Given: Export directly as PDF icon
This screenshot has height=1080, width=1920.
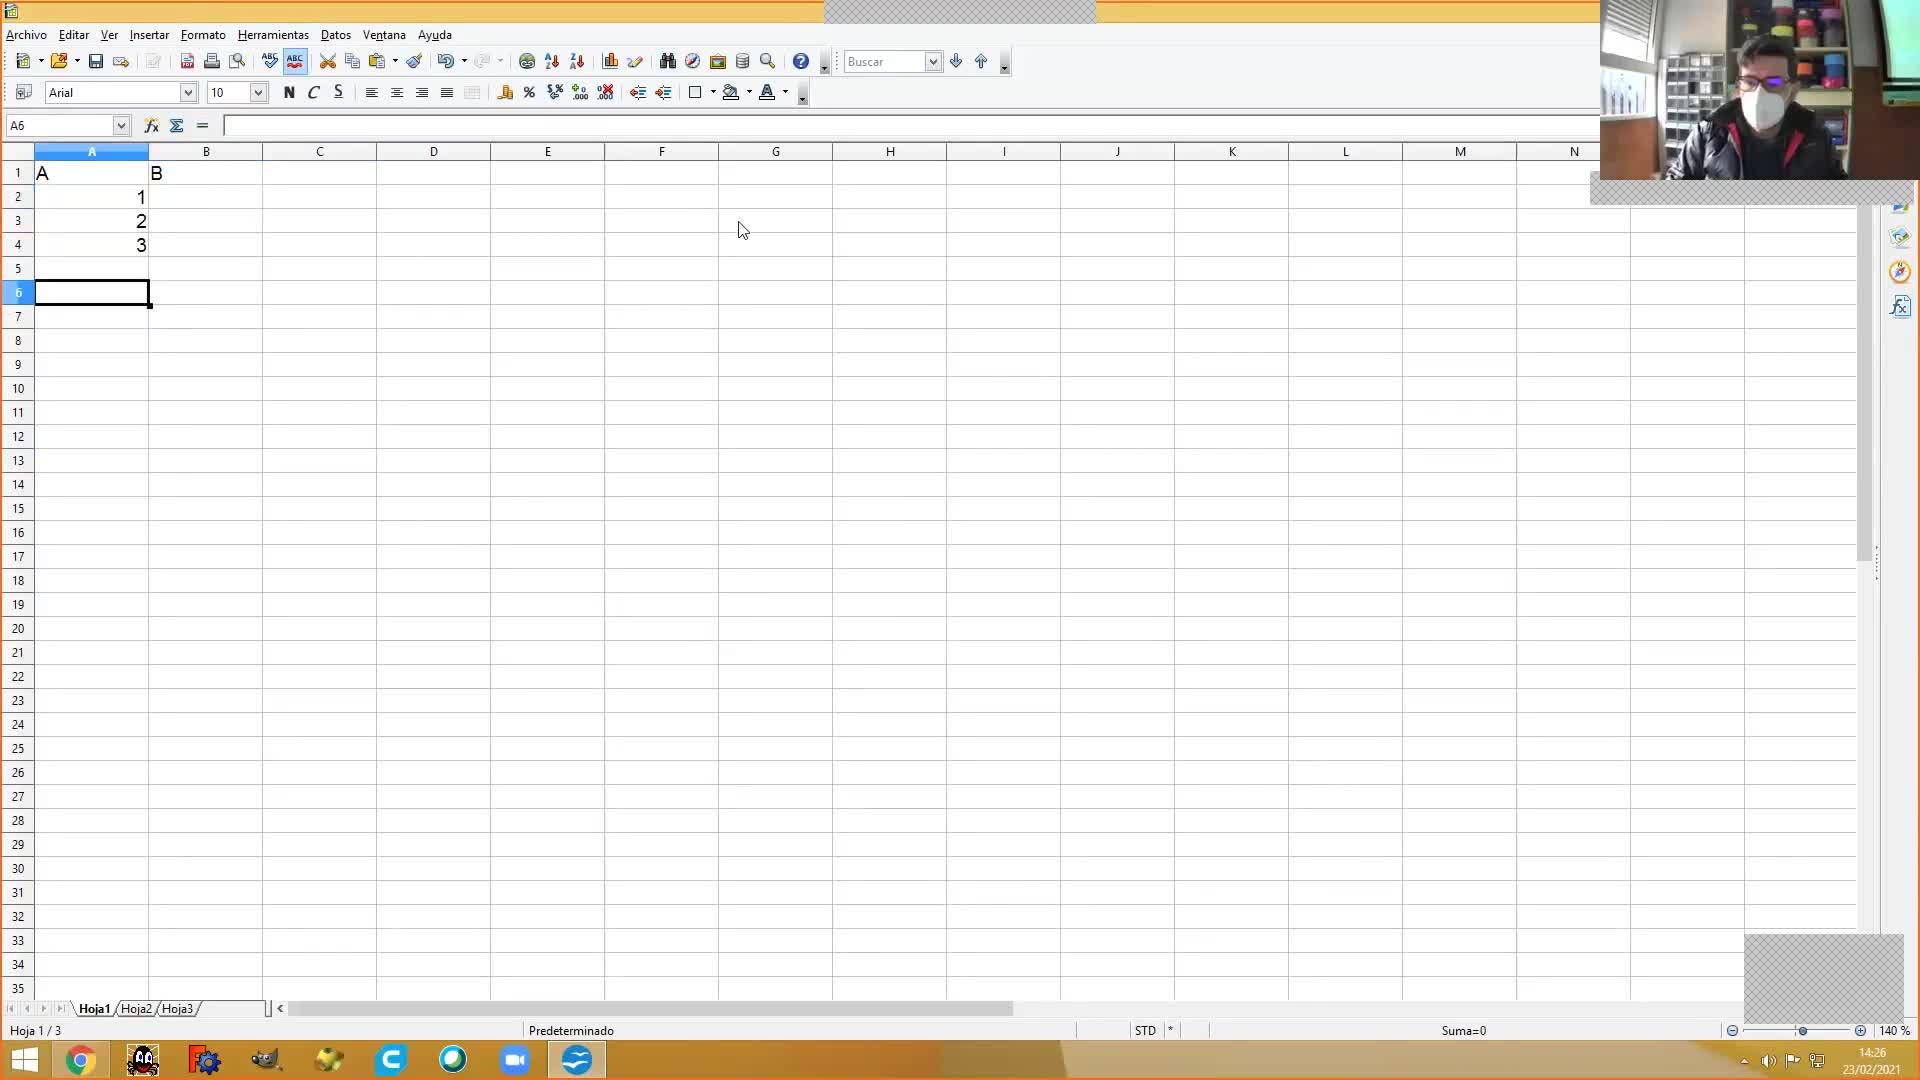Looking at the screenshot, I should [x=187, y=61].
